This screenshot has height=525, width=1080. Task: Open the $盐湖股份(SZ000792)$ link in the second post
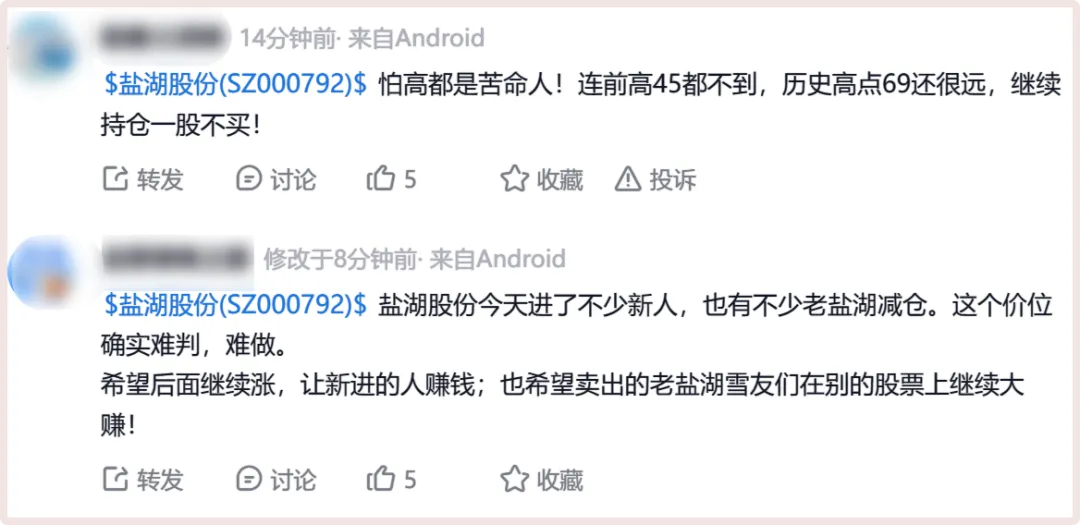236,305
